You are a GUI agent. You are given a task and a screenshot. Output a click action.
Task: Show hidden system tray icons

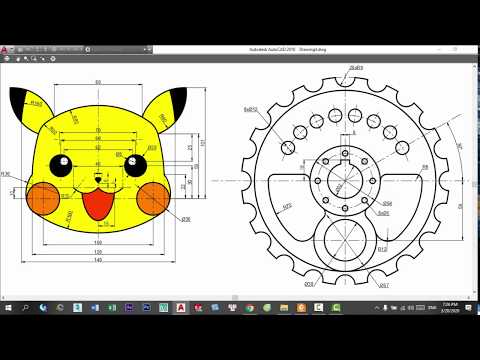377,308
